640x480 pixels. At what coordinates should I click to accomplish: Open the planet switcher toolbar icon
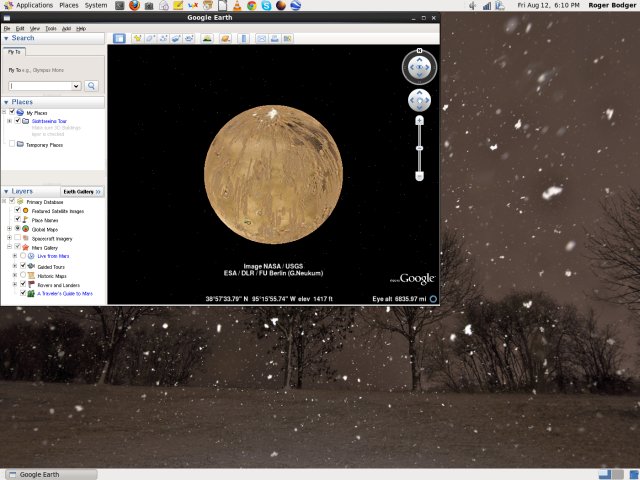[225, 38]
